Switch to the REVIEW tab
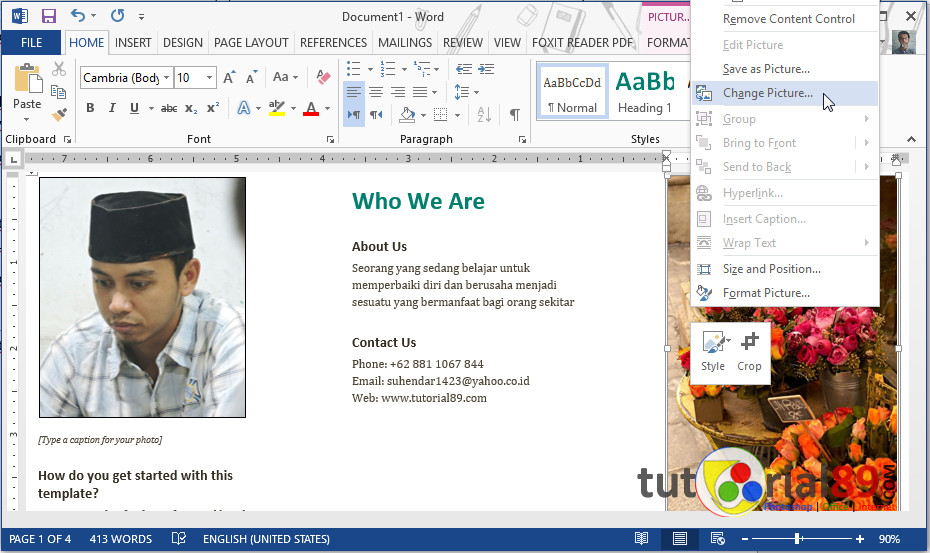This screenshot has height=553, width=930. tap(463, 43)
